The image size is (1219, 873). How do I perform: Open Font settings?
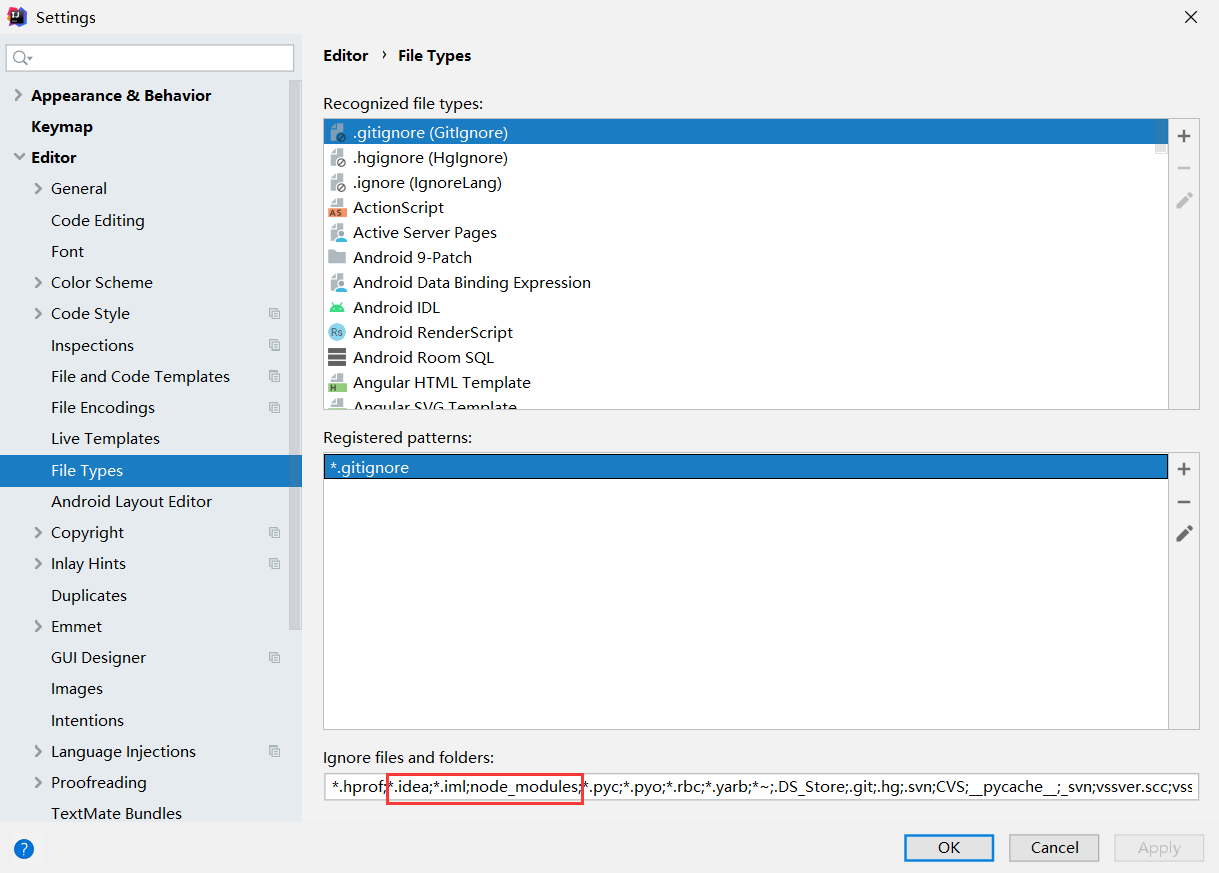[x=67, y=251]
